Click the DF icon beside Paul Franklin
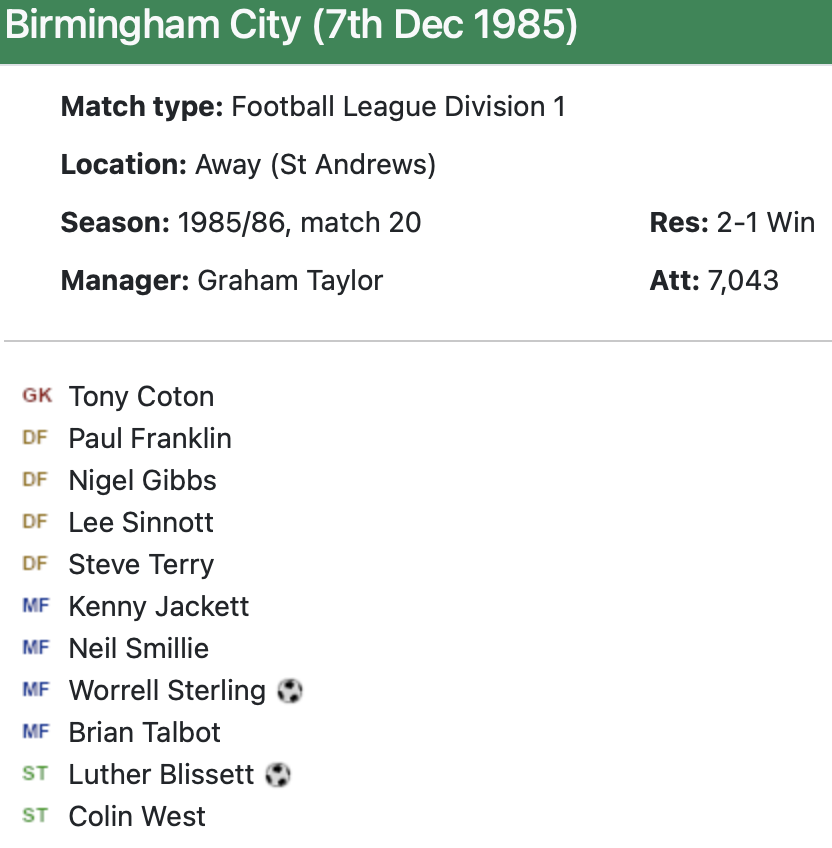832x848 pixels. click(x=35, y=438)
